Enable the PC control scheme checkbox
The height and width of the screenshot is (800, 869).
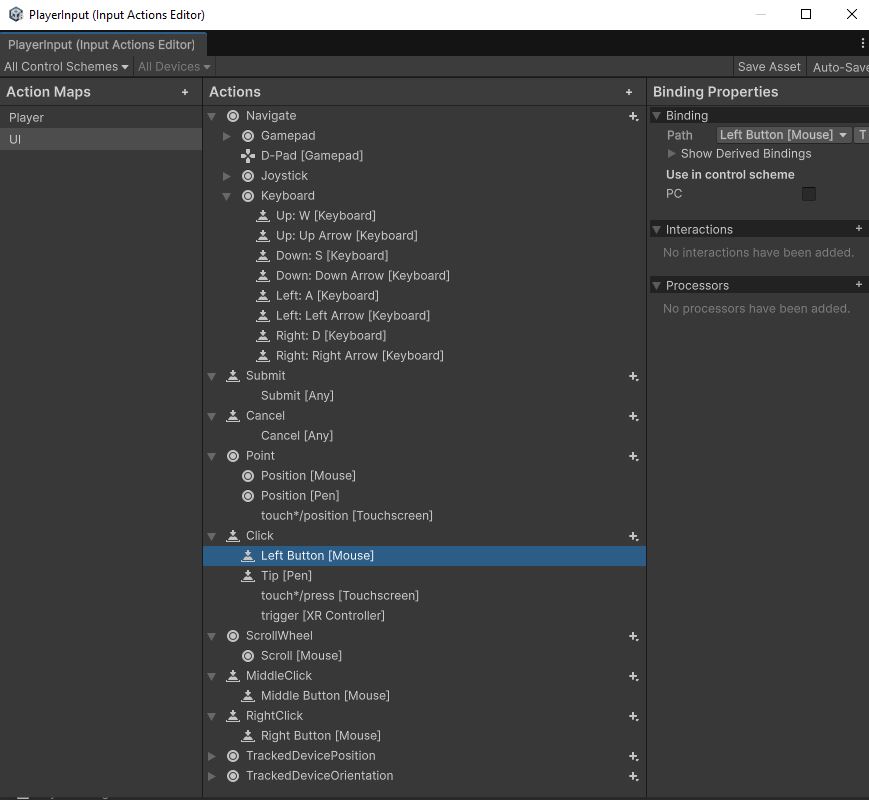click(809, 194)
